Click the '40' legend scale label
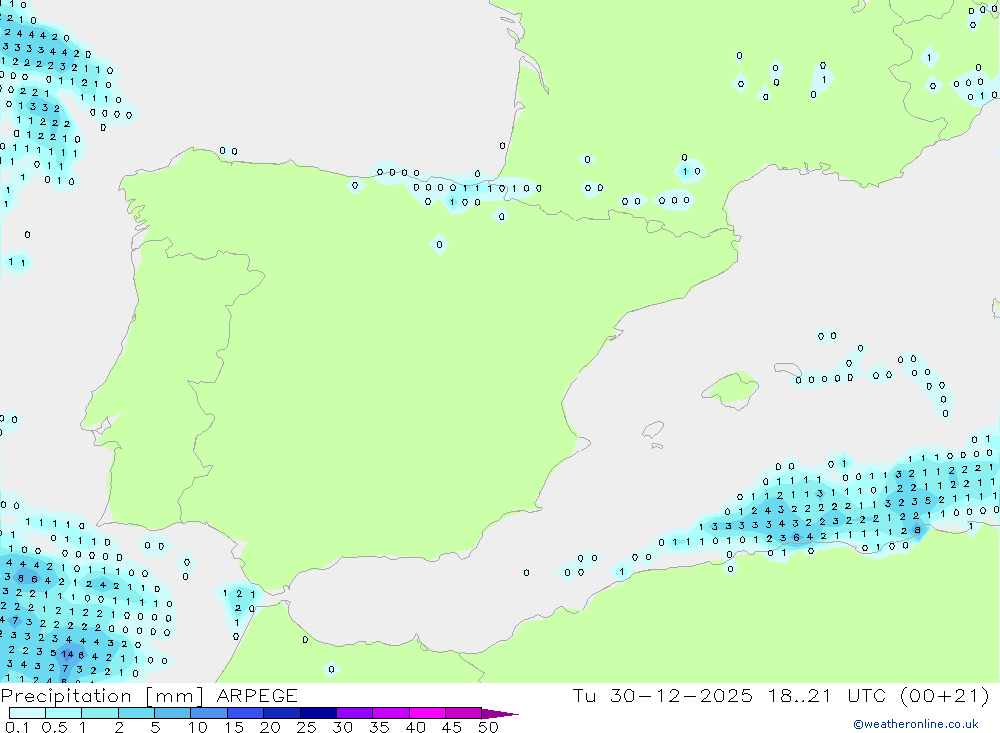 click(x=416, y=727)
